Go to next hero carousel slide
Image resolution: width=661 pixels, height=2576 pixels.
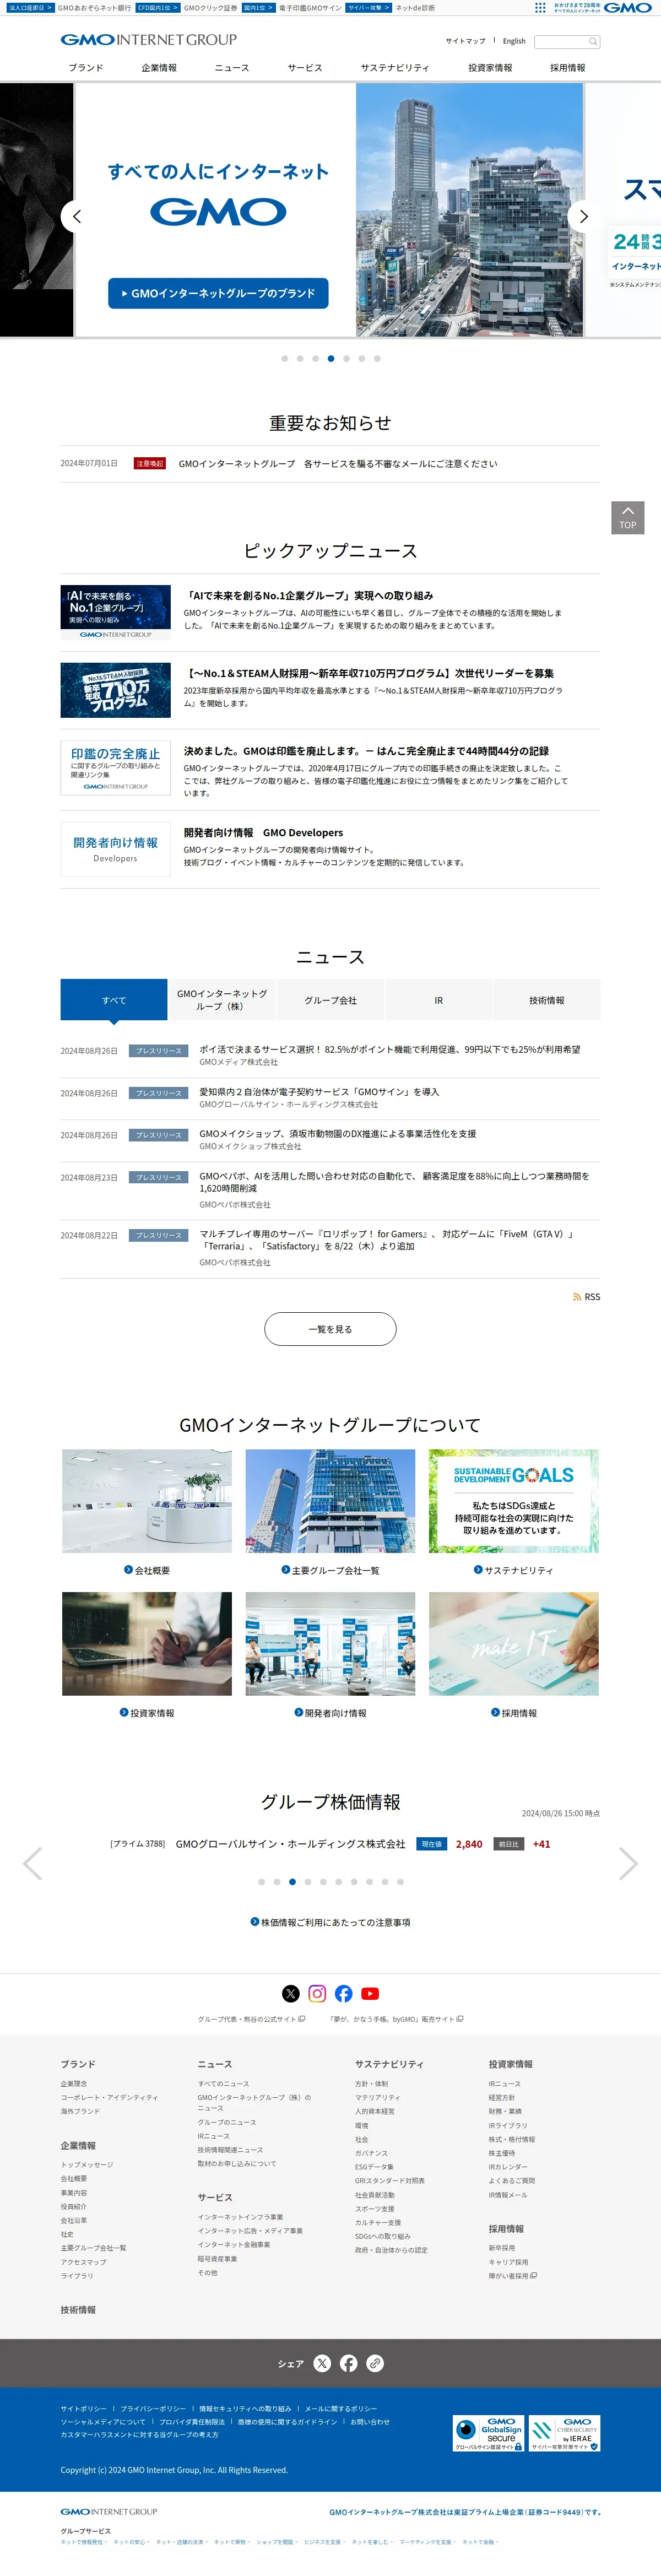(x=584, y=216)
